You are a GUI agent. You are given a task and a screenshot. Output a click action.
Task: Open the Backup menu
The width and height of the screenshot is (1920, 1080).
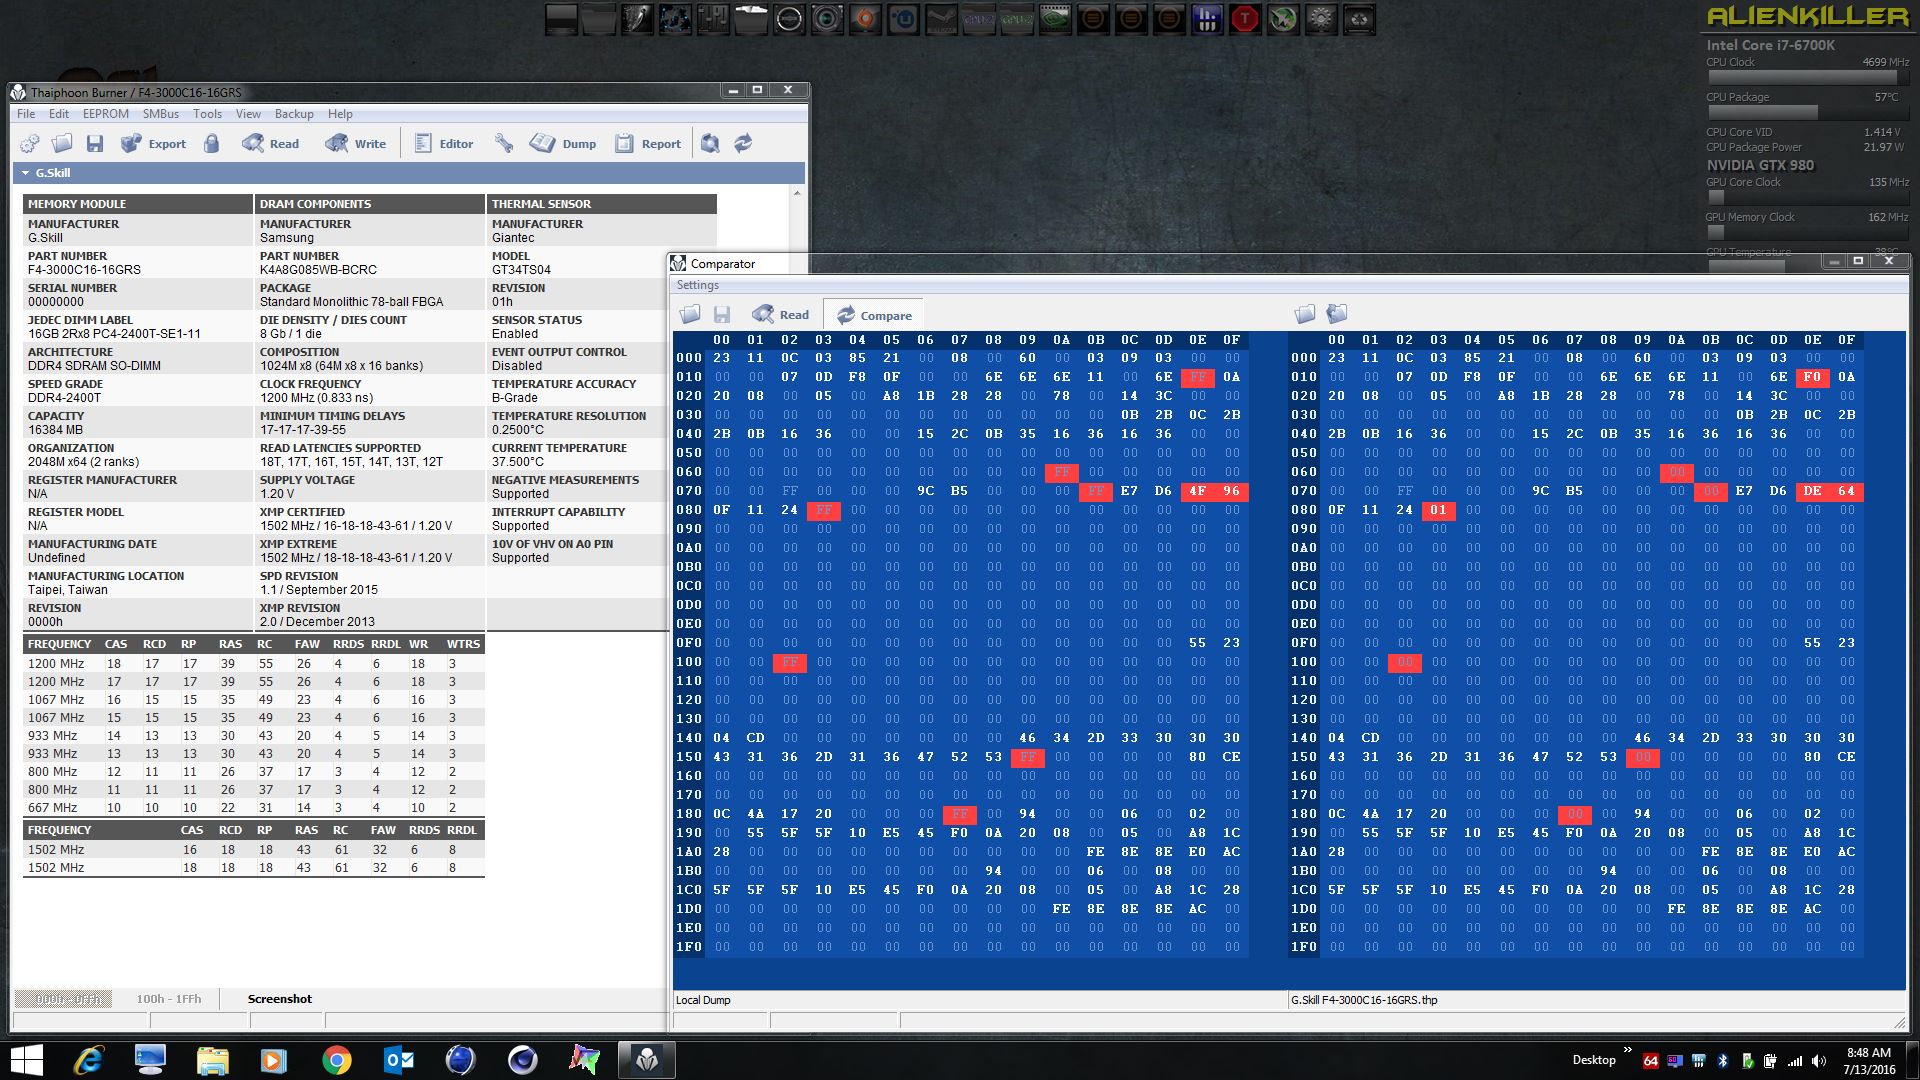pos(294,114)
